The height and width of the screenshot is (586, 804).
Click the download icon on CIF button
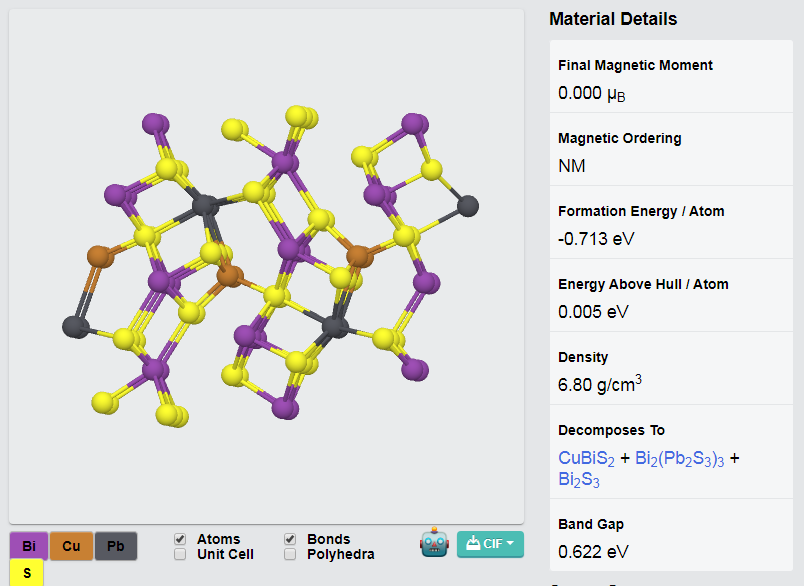coord(473,543)
